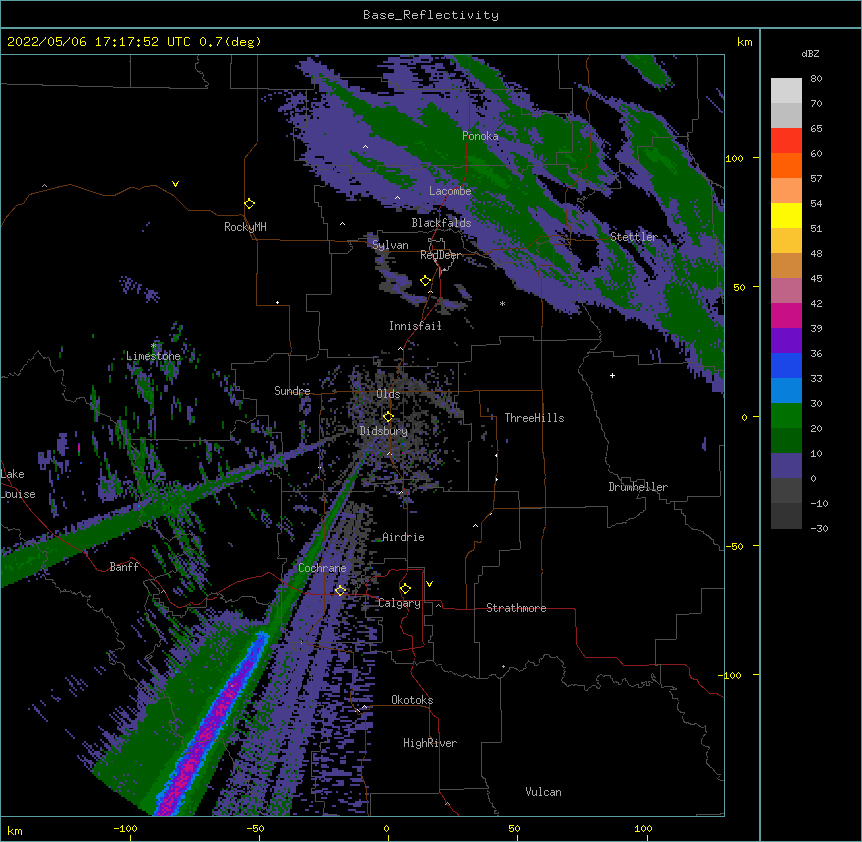Click the Ponoka city label
862x842 pixels.
click(x=480, y=136)
